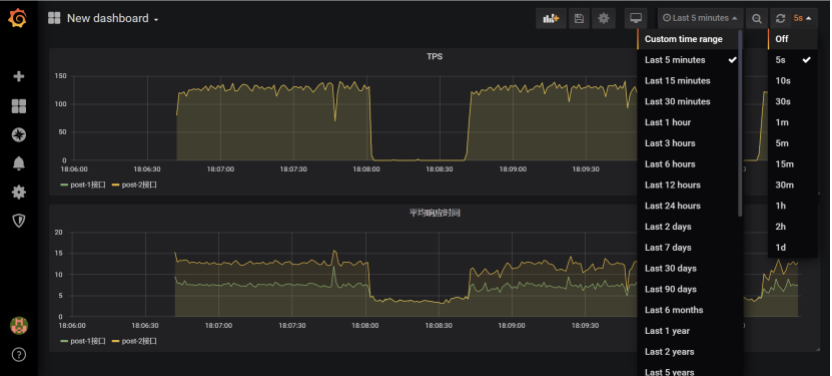
Task: Zoom out time range magnifier icon
Action: click(x=757, y=19)
